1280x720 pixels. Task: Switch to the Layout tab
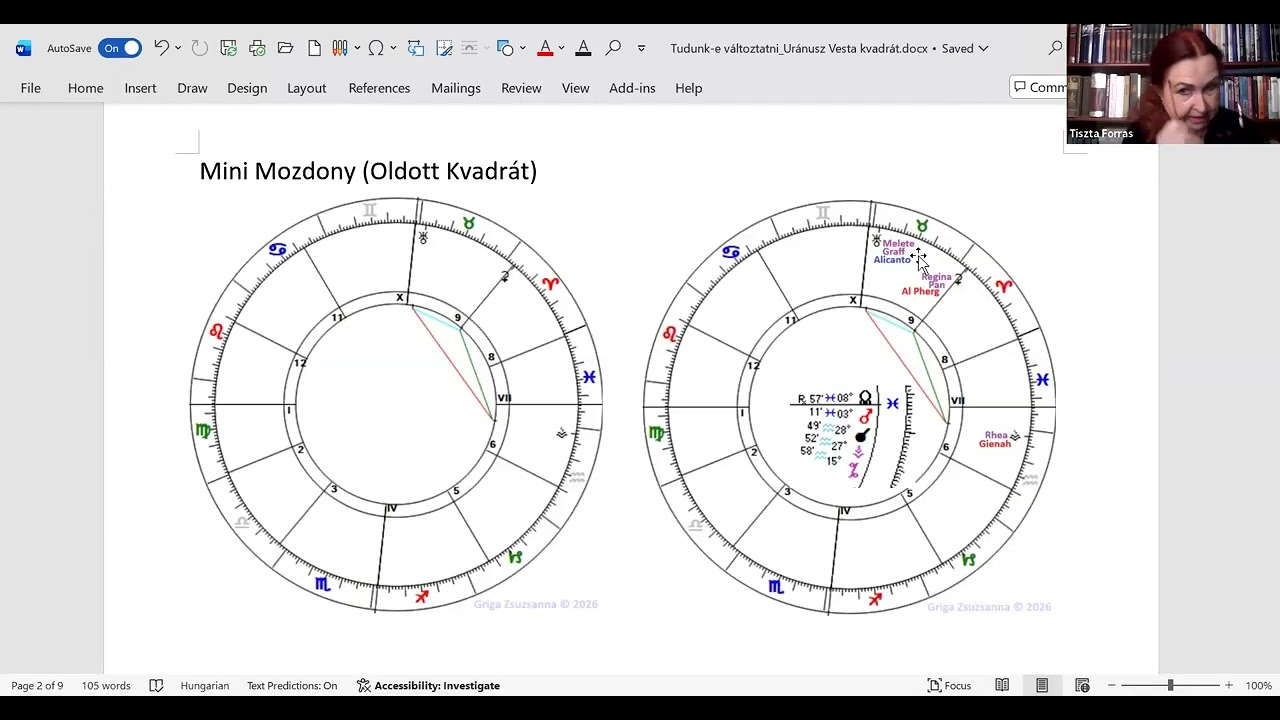(x=307, y=88)
